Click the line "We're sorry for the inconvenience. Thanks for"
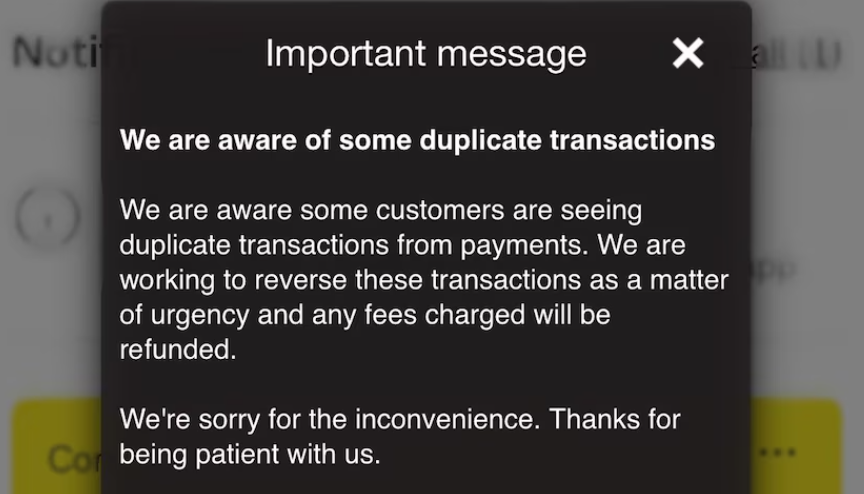864x494 pixels. click(x=400, y=420)
